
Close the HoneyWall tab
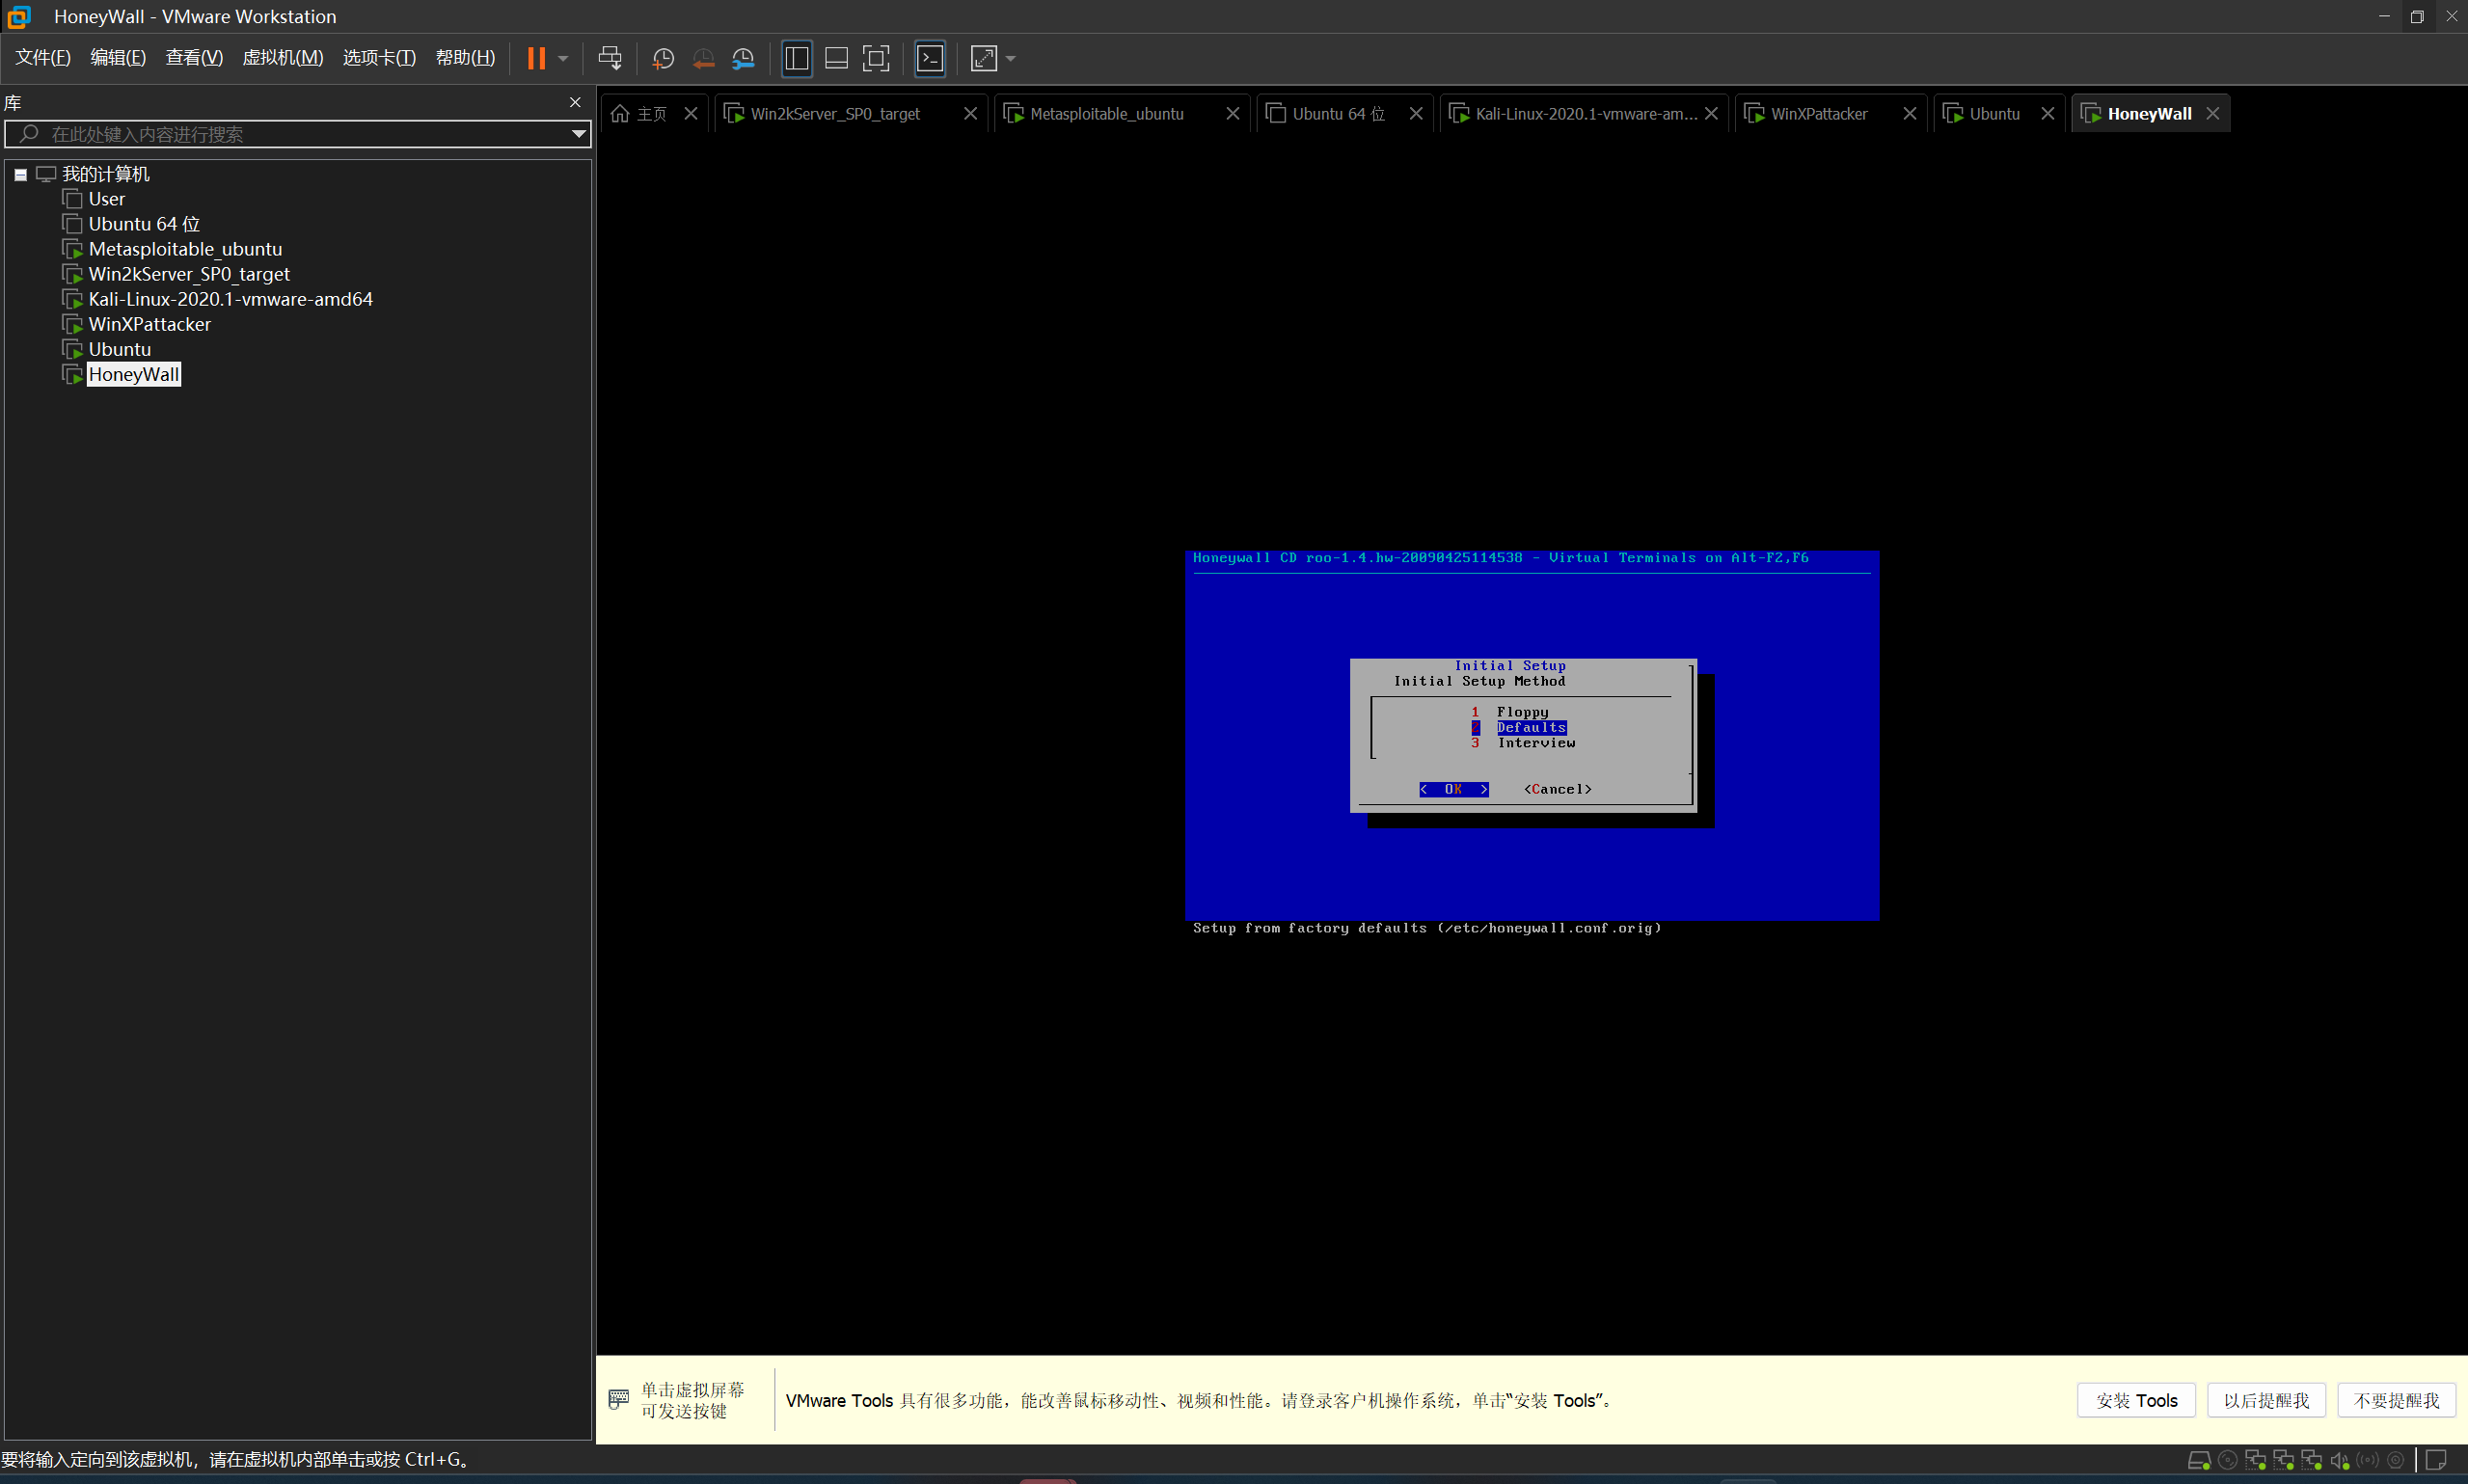point(2213,114)
